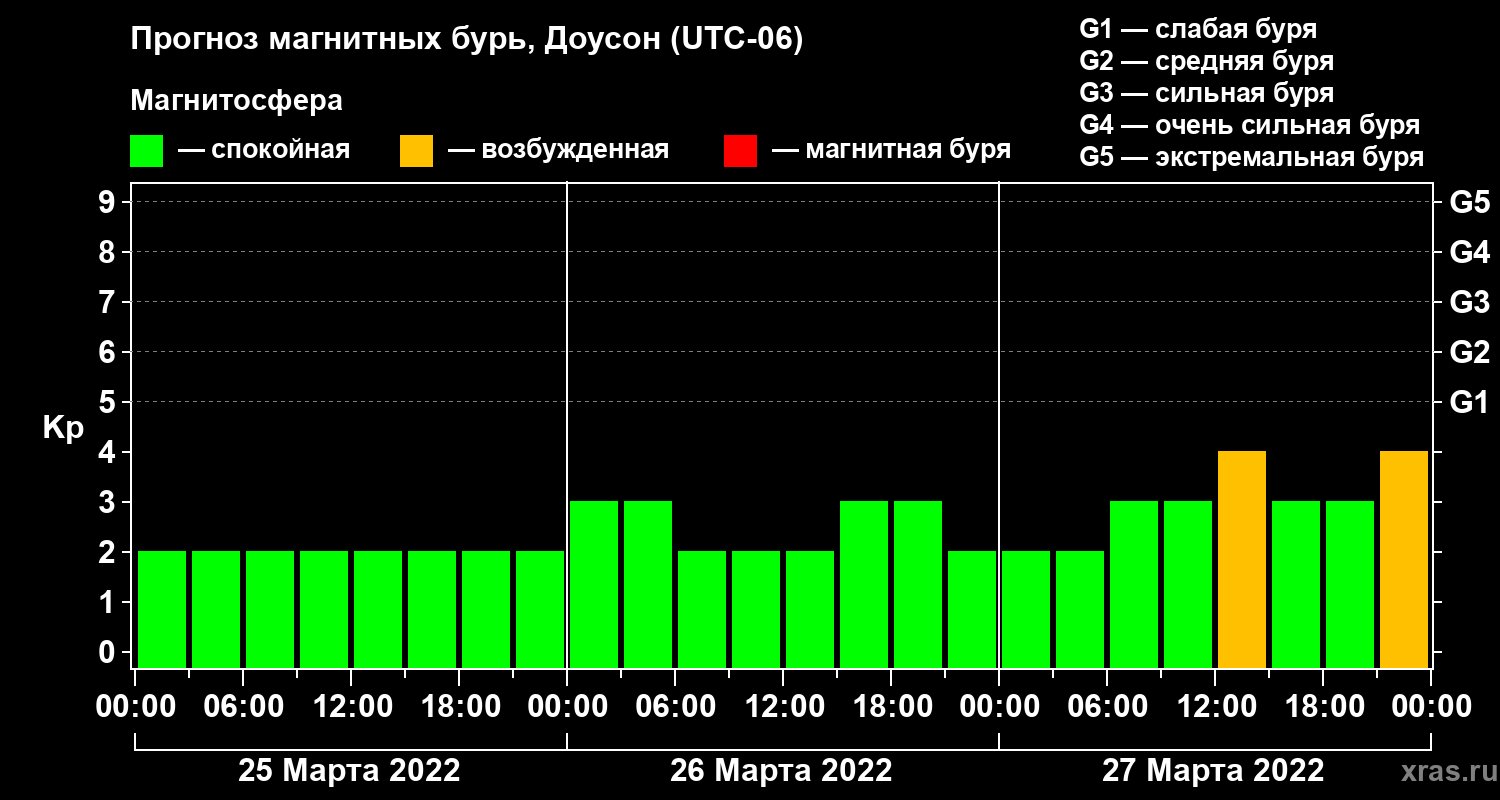1500x800 pixels.
Task: Click the '18:00' time label under 27 Марта
Action: pyautogui.click(x=1323, y=707)
